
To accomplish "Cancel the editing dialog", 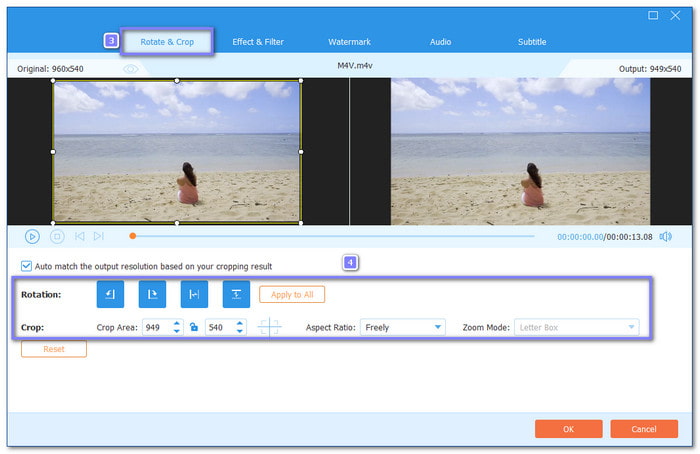I will 644,429.
